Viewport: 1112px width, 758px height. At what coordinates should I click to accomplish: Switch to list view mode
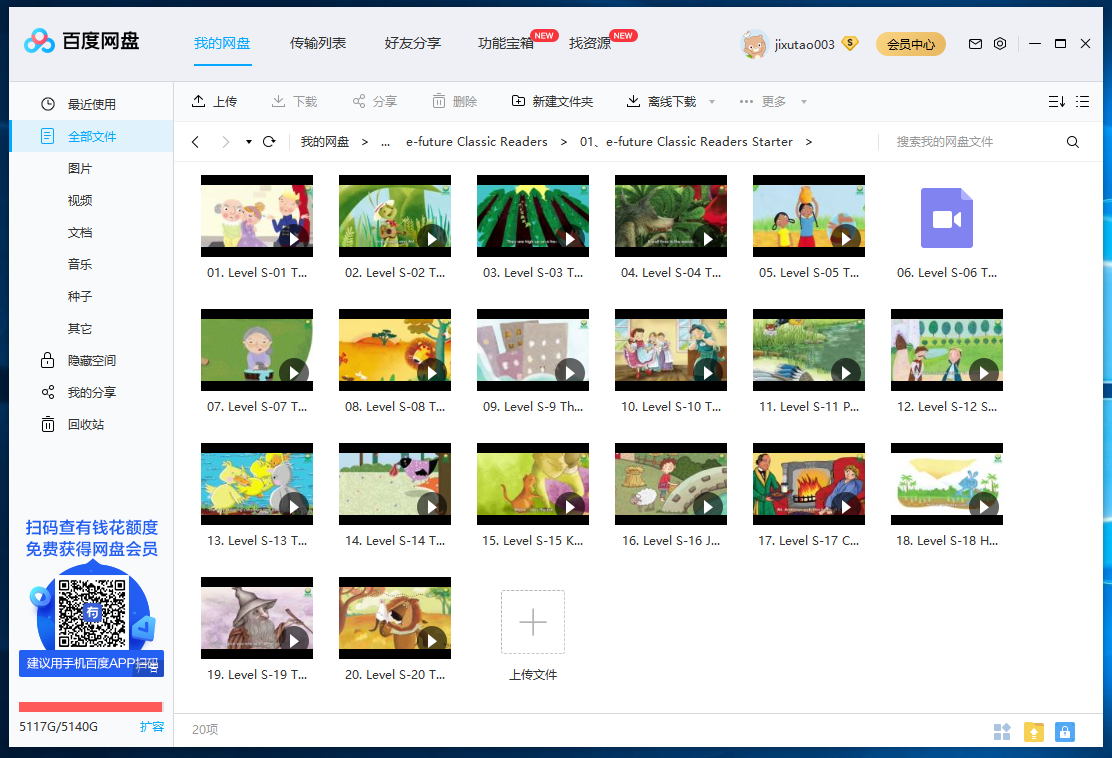pyautogui.click(x=1082, y=101)
